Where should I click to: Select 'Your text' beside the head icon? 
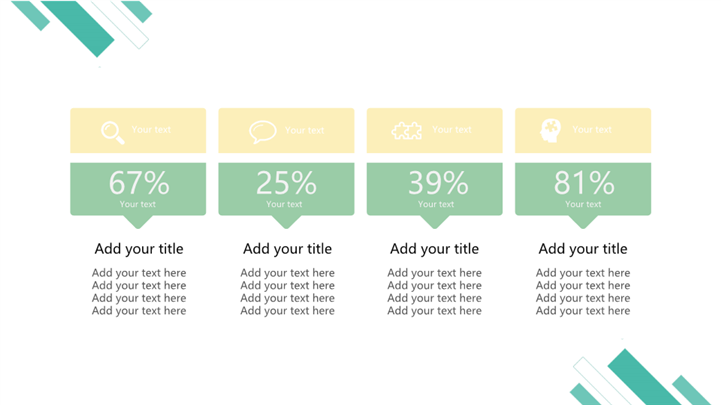[592, 130]
